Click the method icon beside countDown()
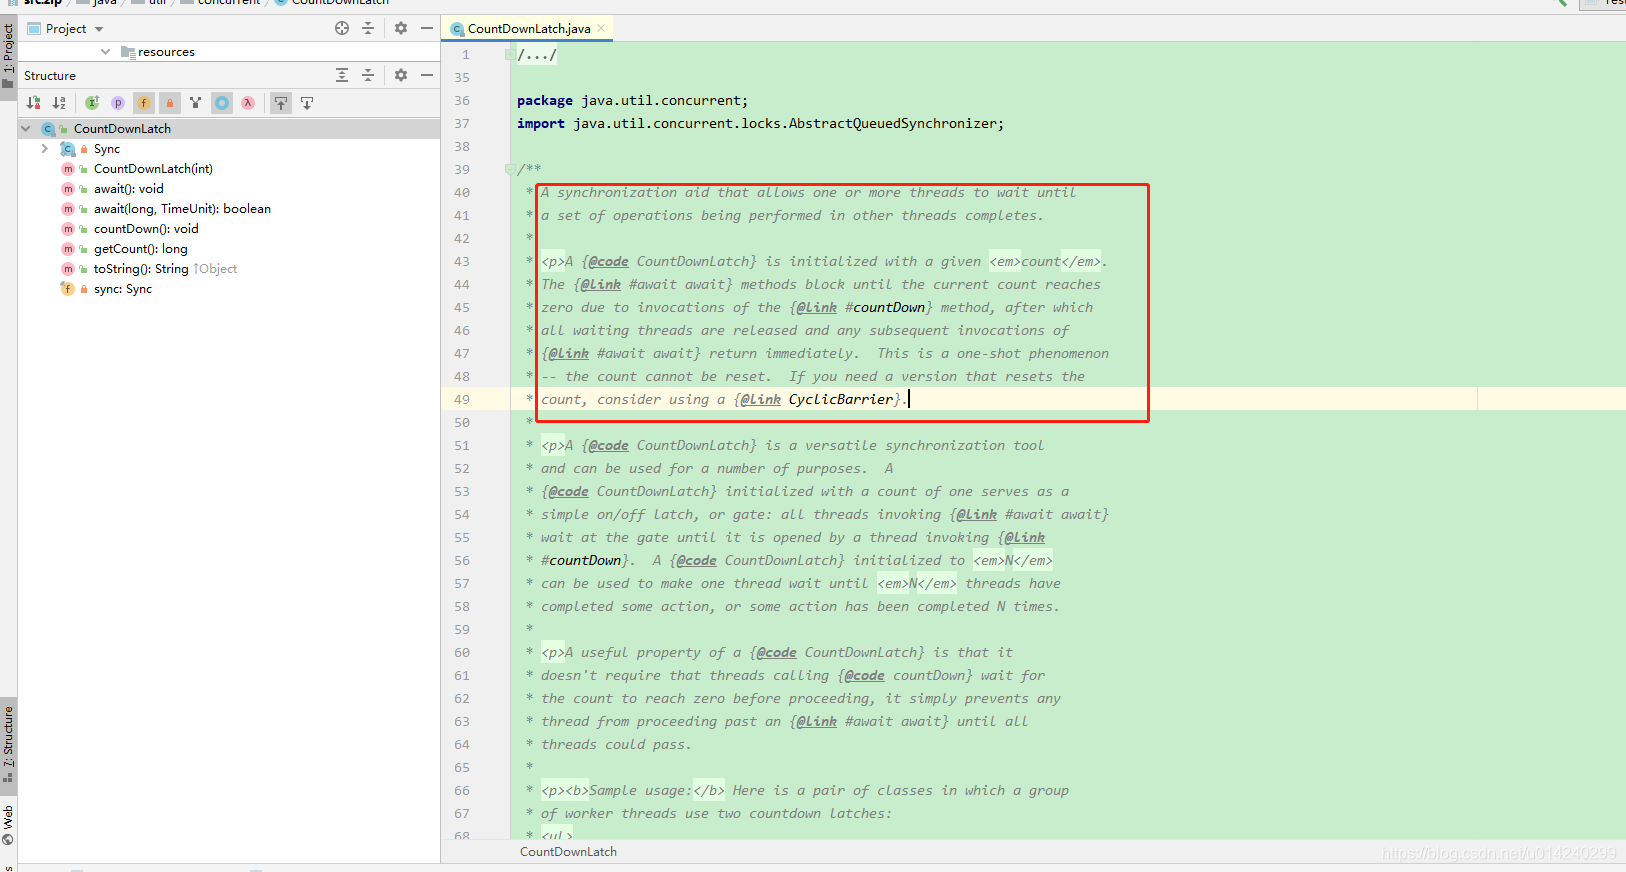Image resolution: width=1626 pixels, height=872 pixels. pyautogui.click(x=68, y=229)
